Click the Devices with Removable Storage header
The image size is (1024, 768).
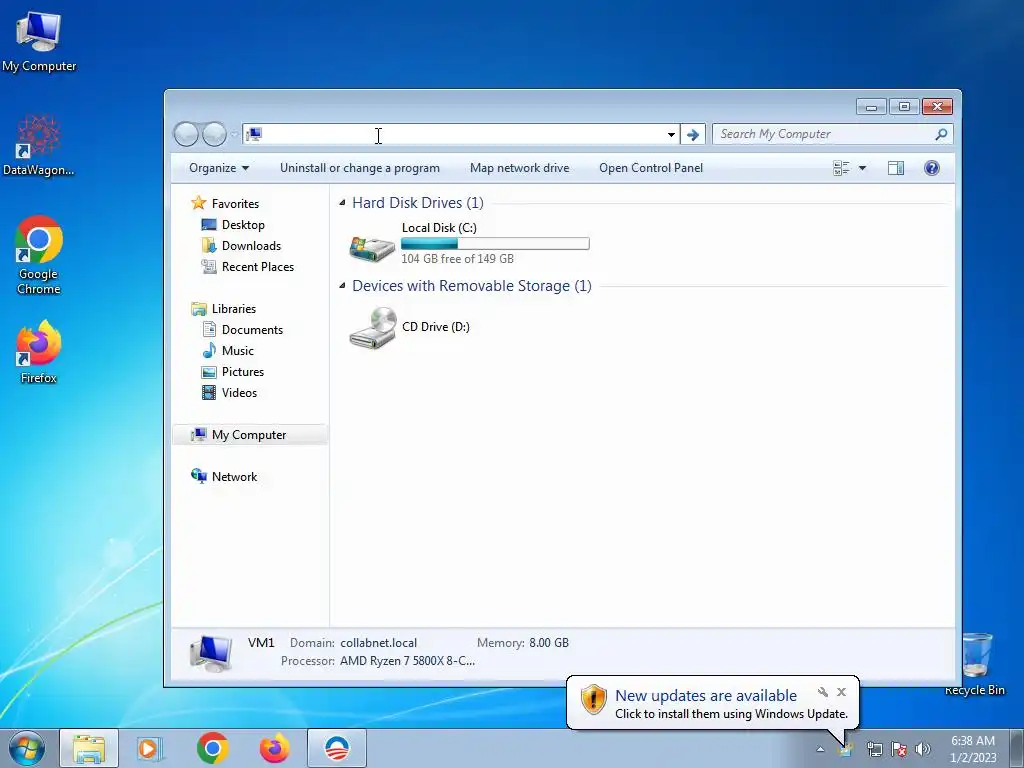(x=472, y=286)
